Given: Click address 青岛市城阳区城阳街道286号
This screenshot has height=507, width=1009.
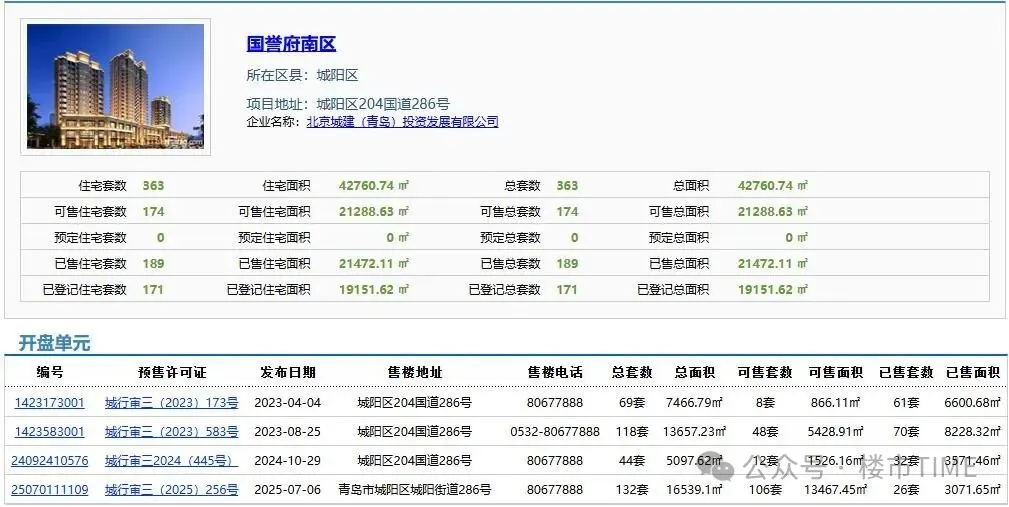Looking at the screenshot, I should coord(415,490).
